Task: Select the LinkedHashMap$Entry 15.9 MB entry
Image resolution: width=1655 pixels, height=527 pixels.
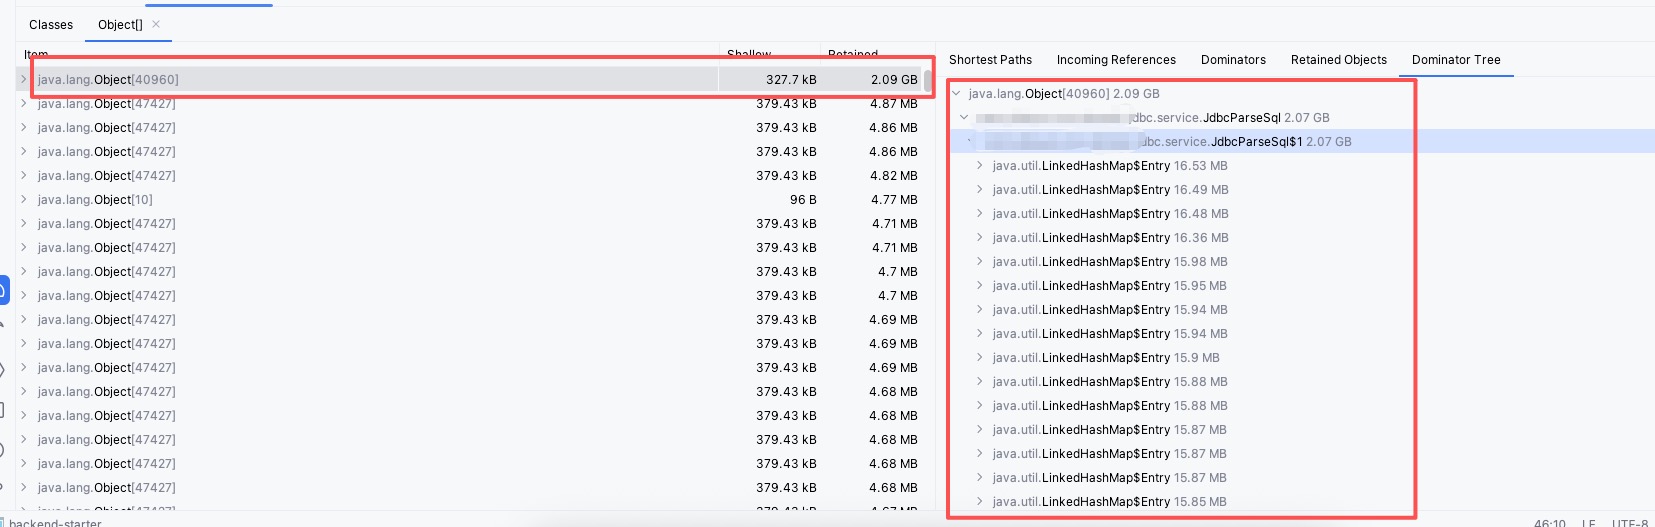Action: coord(1105,358)
